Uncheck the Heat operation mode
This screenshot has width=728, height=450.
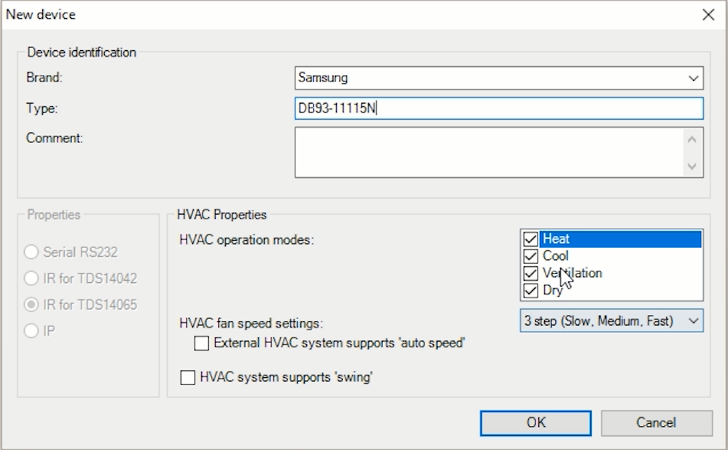(x=530, y=239)
